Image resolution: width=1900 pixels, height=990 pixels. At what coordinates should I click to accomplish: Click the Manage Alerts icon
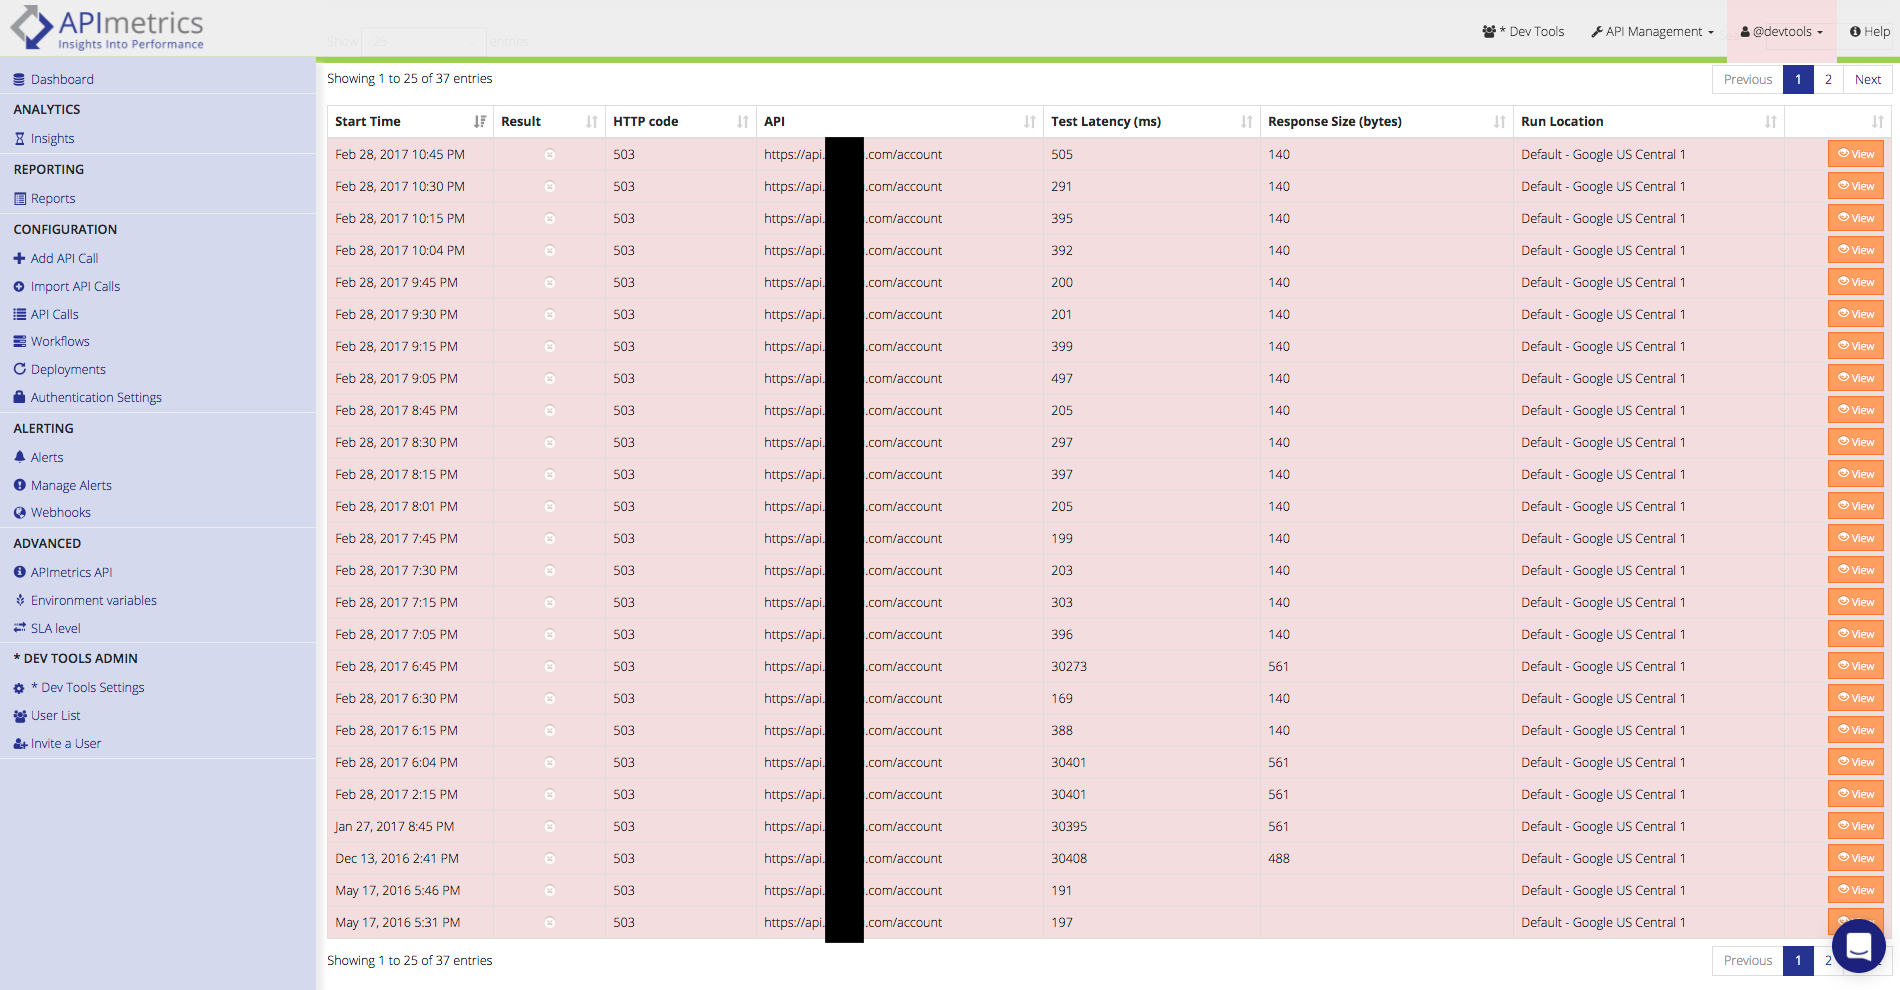coord(19,485)
